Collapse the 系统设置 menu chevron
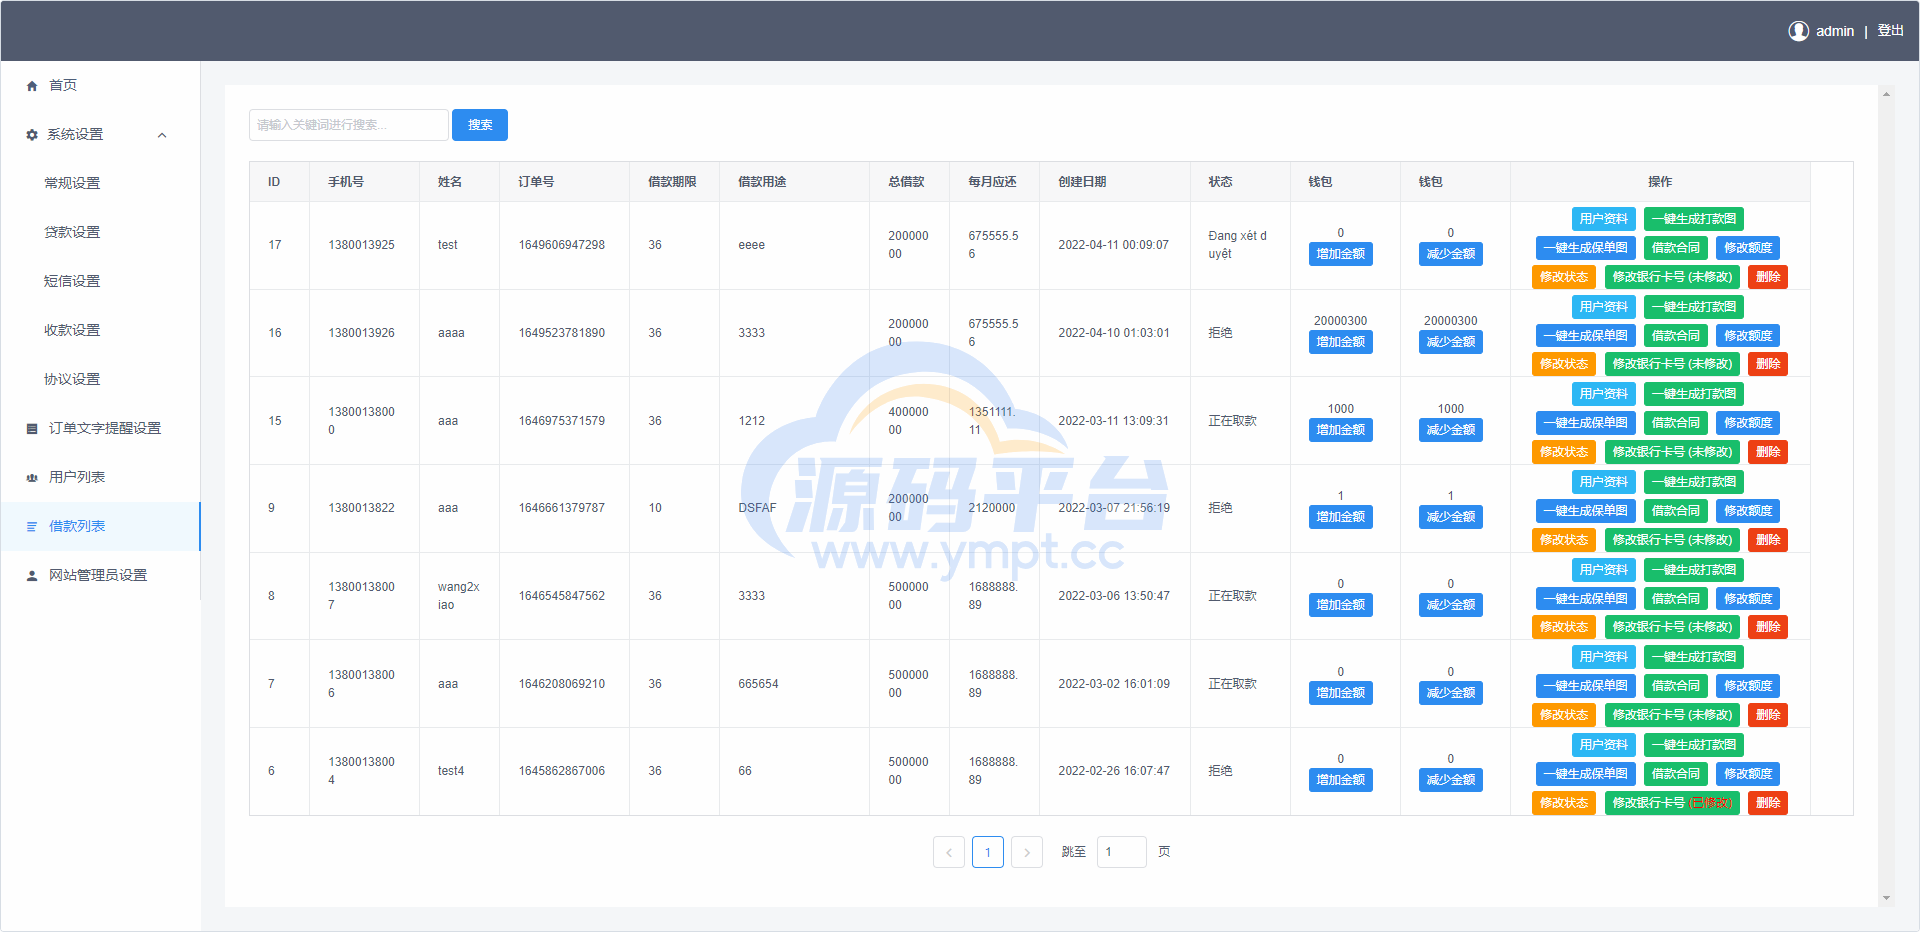The image size is (1920, 932). [x=162, y=135]
